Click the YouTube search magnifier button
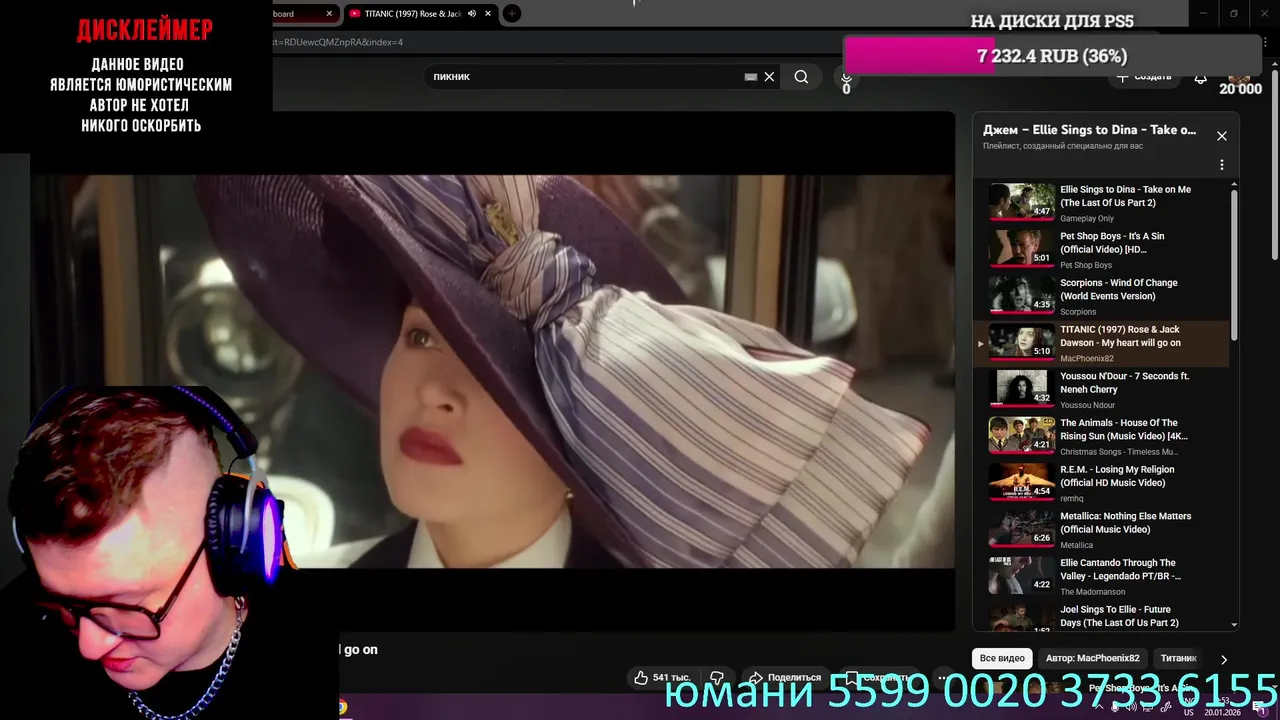Screen dimensions: 1280x720 pyautogui.click(x=801, y=77)
